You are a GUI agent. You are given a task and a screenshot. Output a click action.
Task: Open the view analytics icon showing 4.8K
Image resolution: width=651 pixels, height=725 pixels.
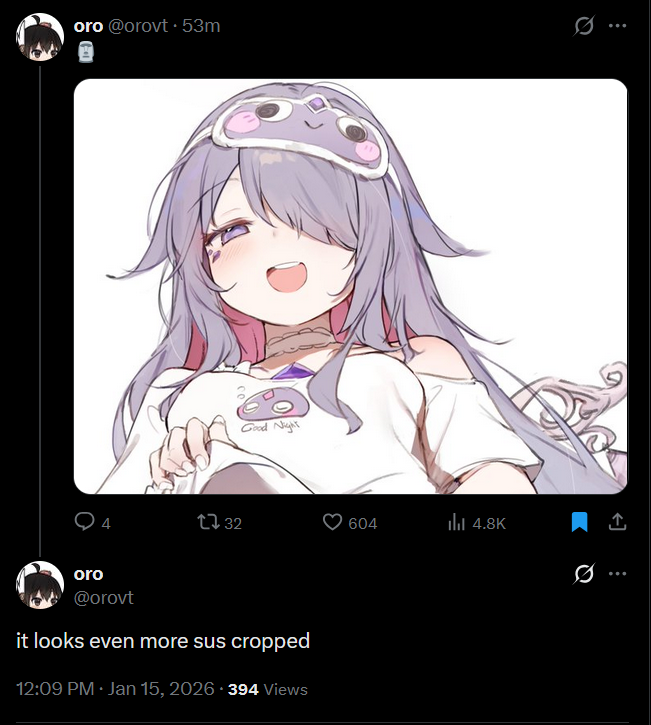pos(456,523)
